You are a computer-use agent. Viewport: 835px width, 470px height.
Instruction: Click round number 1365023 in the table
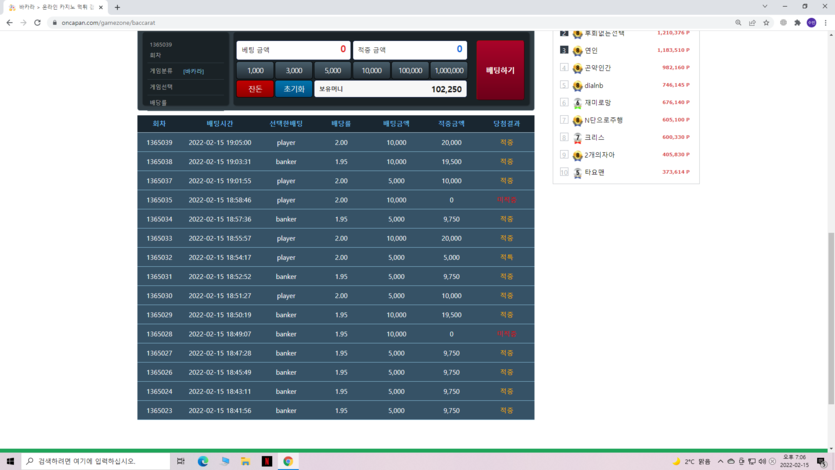tap(159, 411)
